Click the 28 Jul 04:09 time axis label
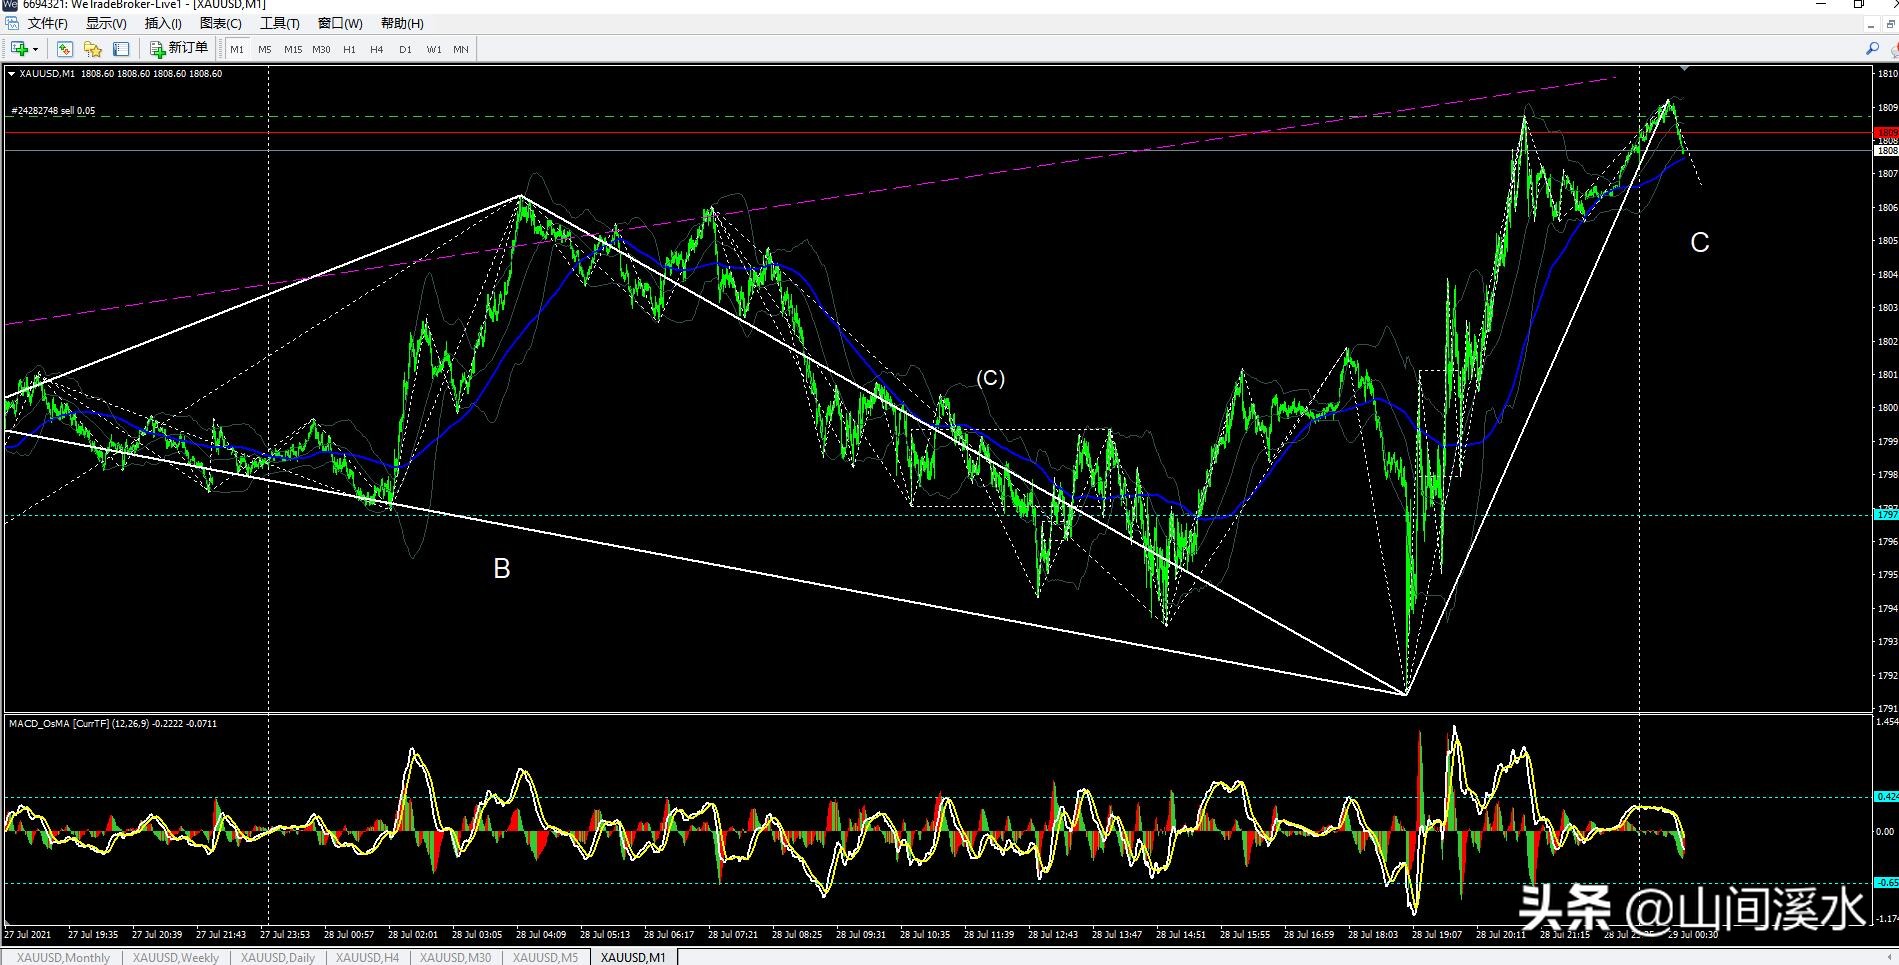Screen dimensions: 1899x965 tap(541, 935)
